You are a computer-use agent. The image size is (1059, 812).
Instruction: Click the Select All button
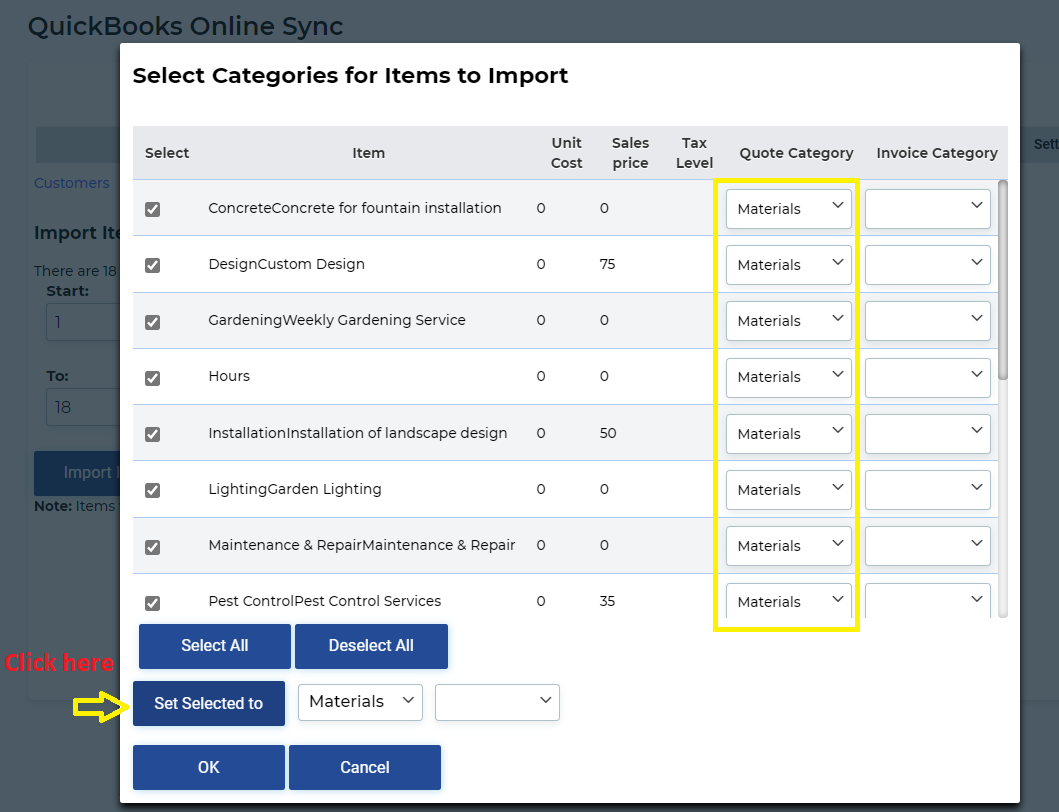click(214, 646)
